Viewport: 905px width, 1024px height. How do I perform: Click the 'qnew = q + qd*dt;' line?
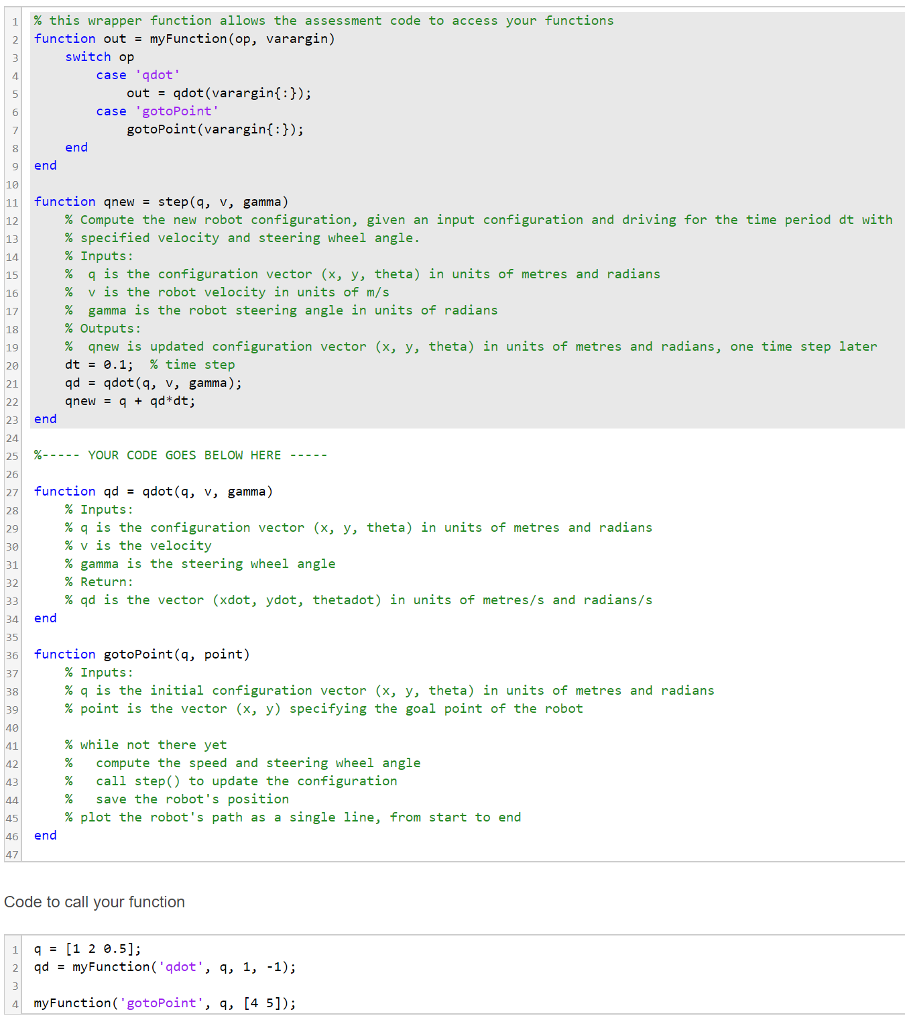130,401
